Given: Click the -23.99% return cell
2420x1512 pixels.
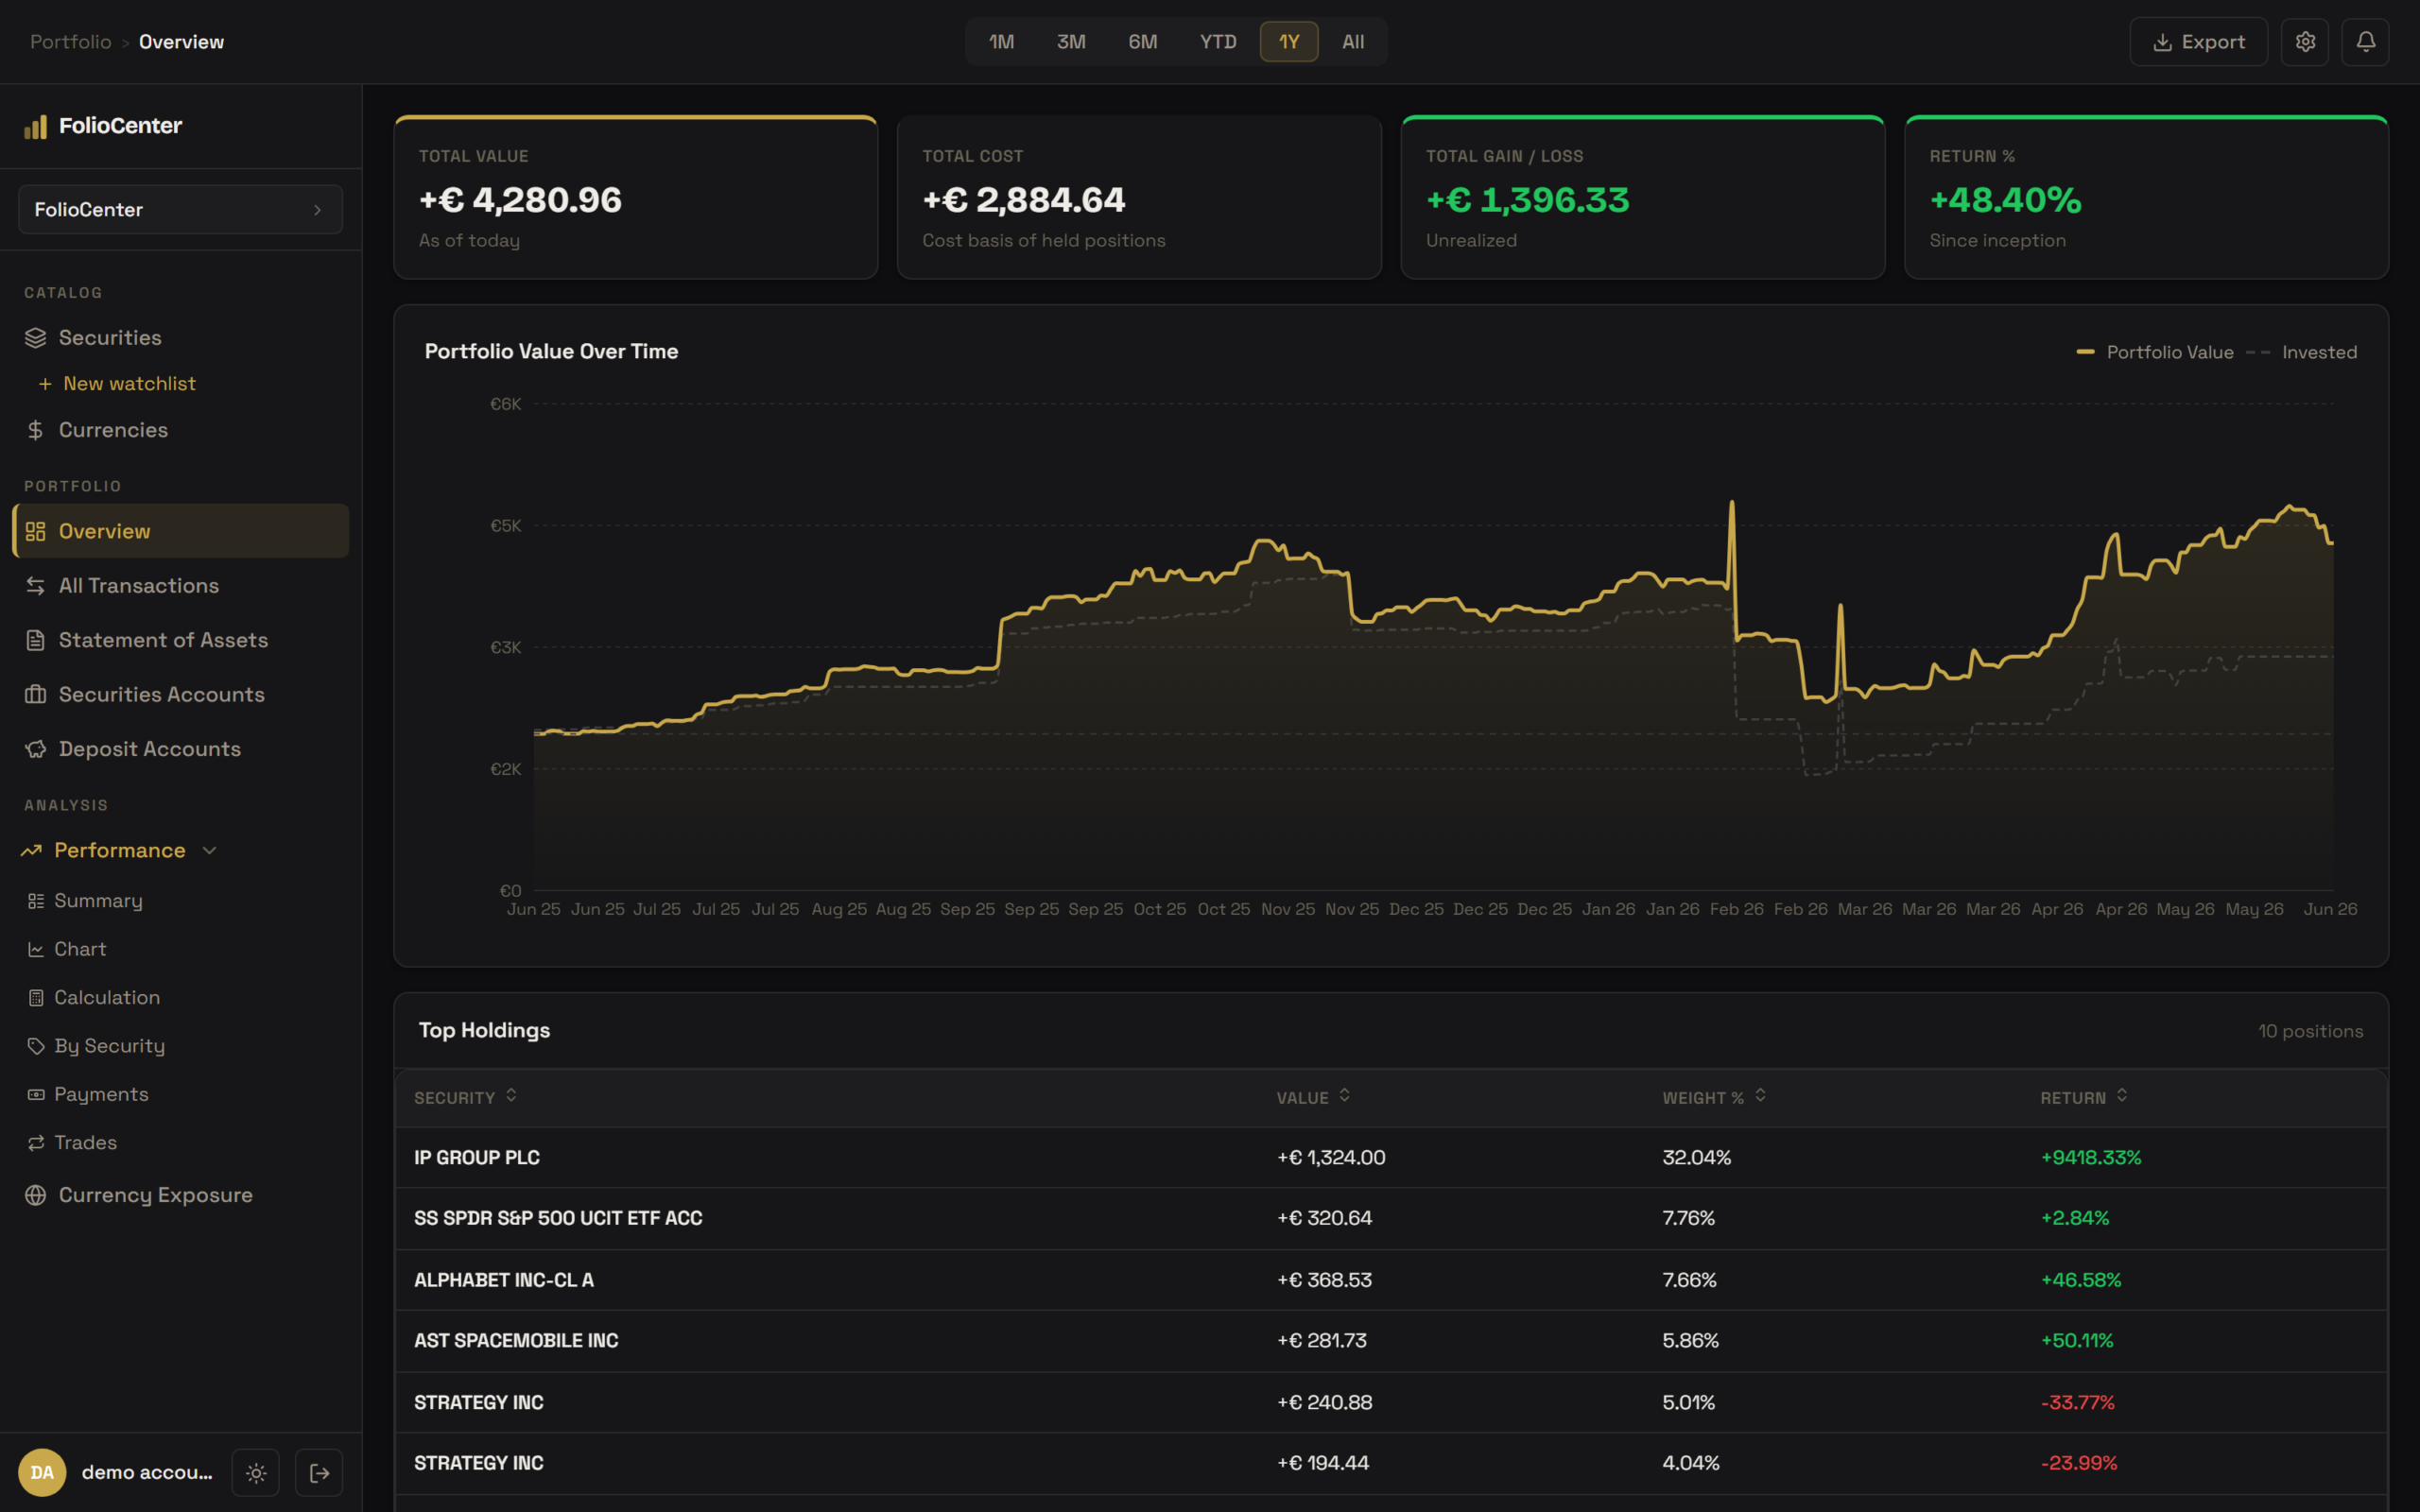Looking at the screenshot, I should coord(2079,1464).
